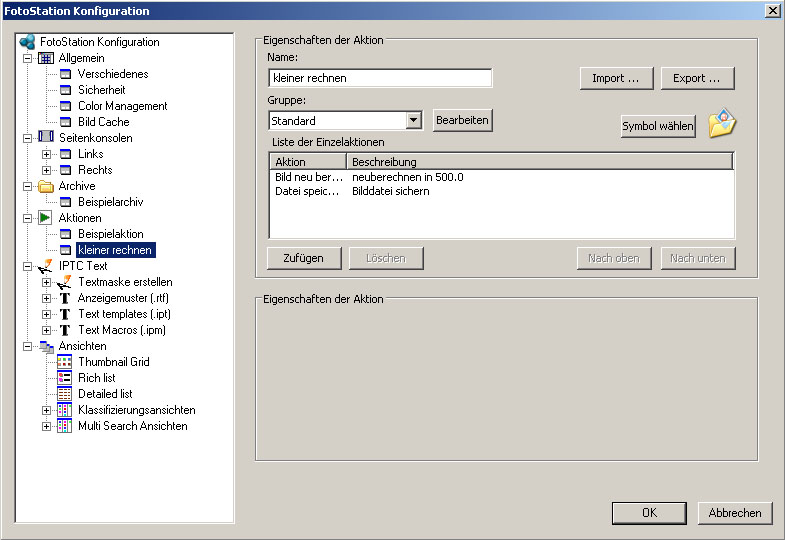Expand the Rechts tree node
The width and height of the screenshot is (785, 540).
(47, 171)
